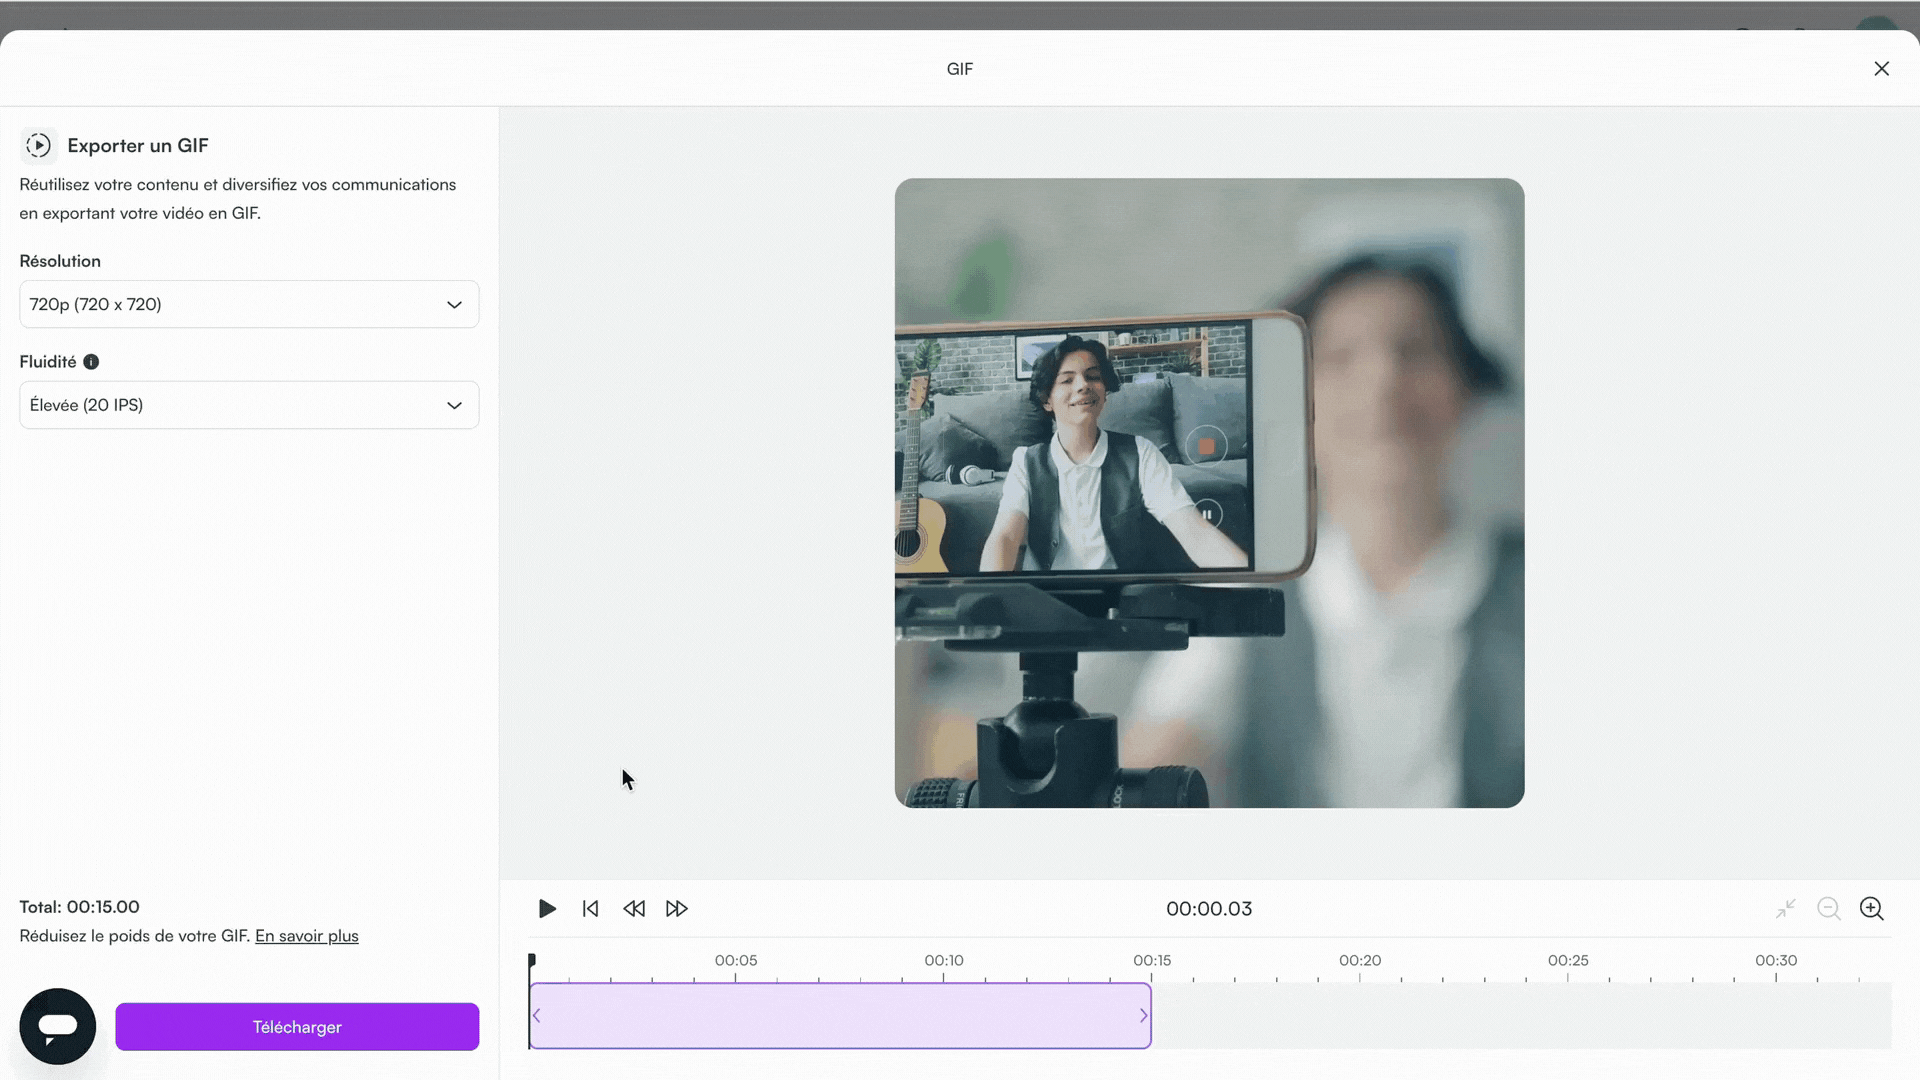Click the Exporter un GIF icon

pos(38,146)
